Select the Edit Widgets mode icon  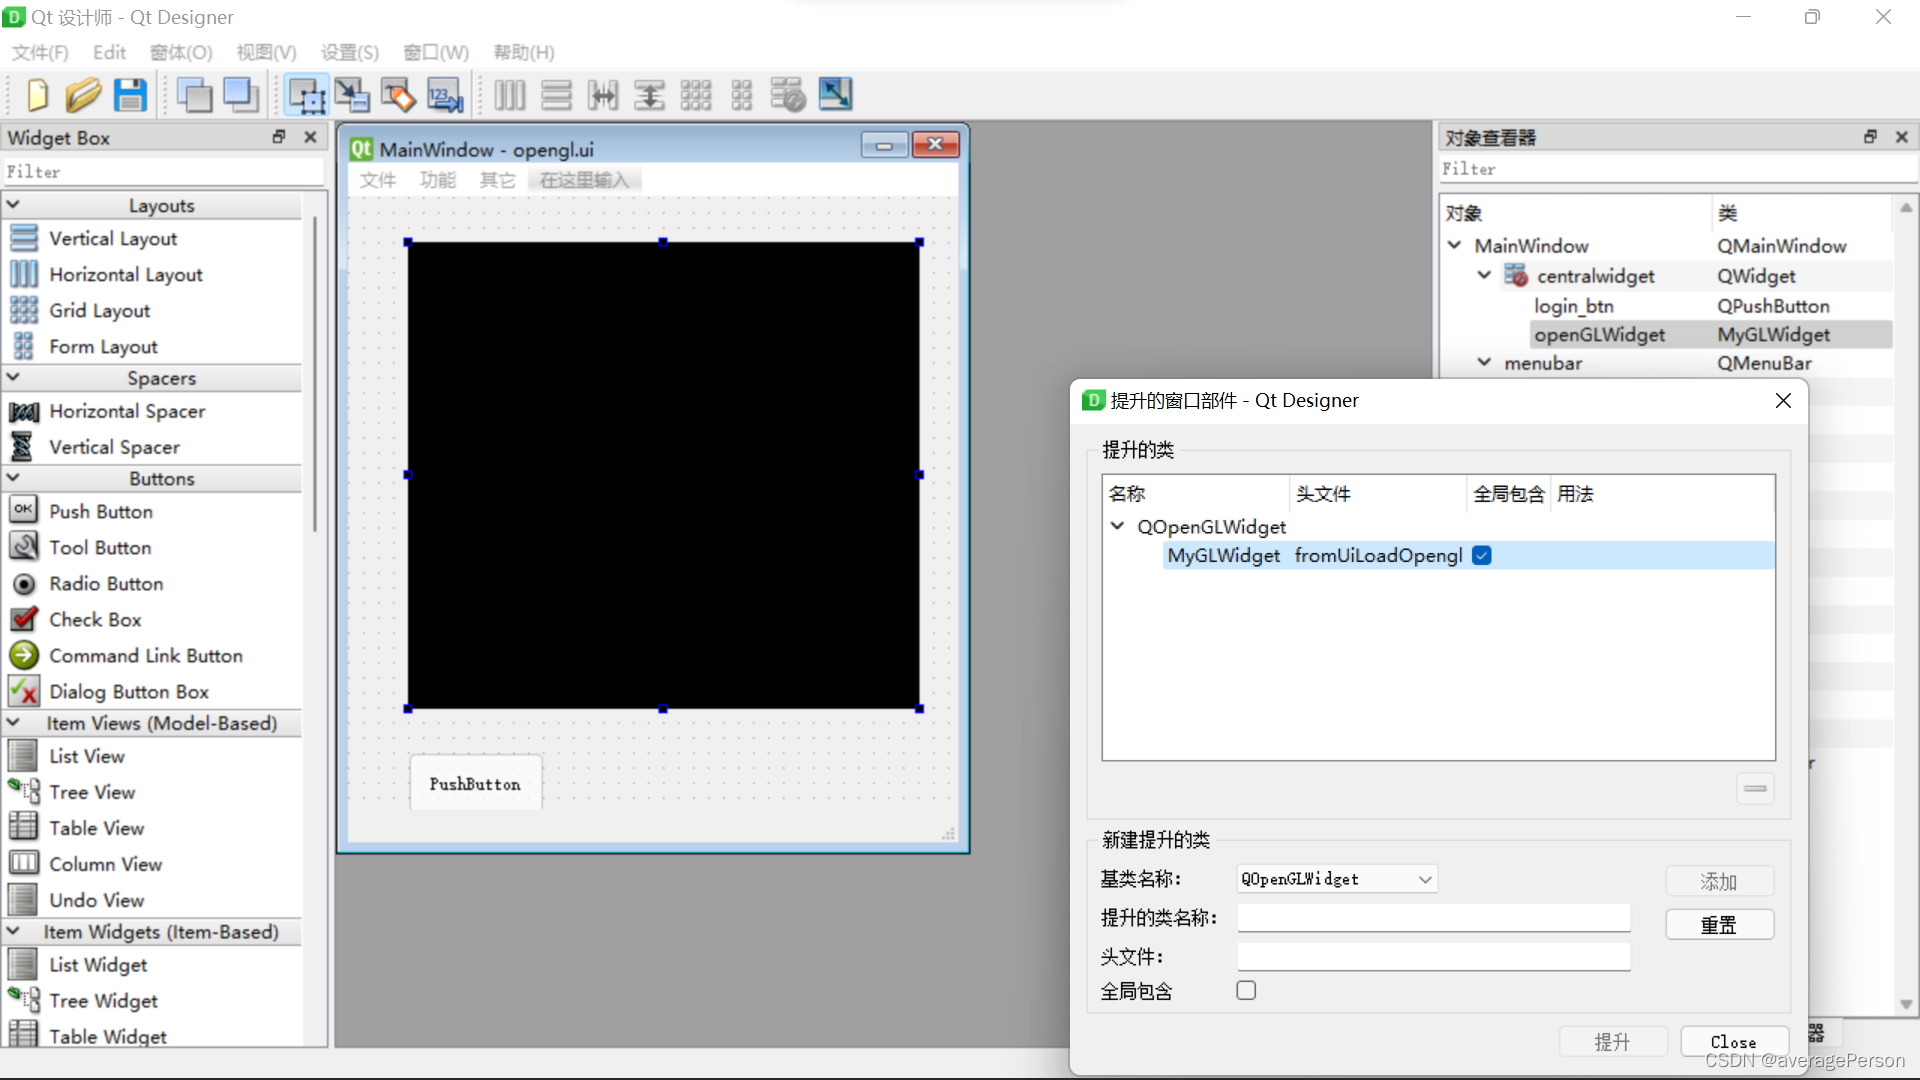click(306, 95)
